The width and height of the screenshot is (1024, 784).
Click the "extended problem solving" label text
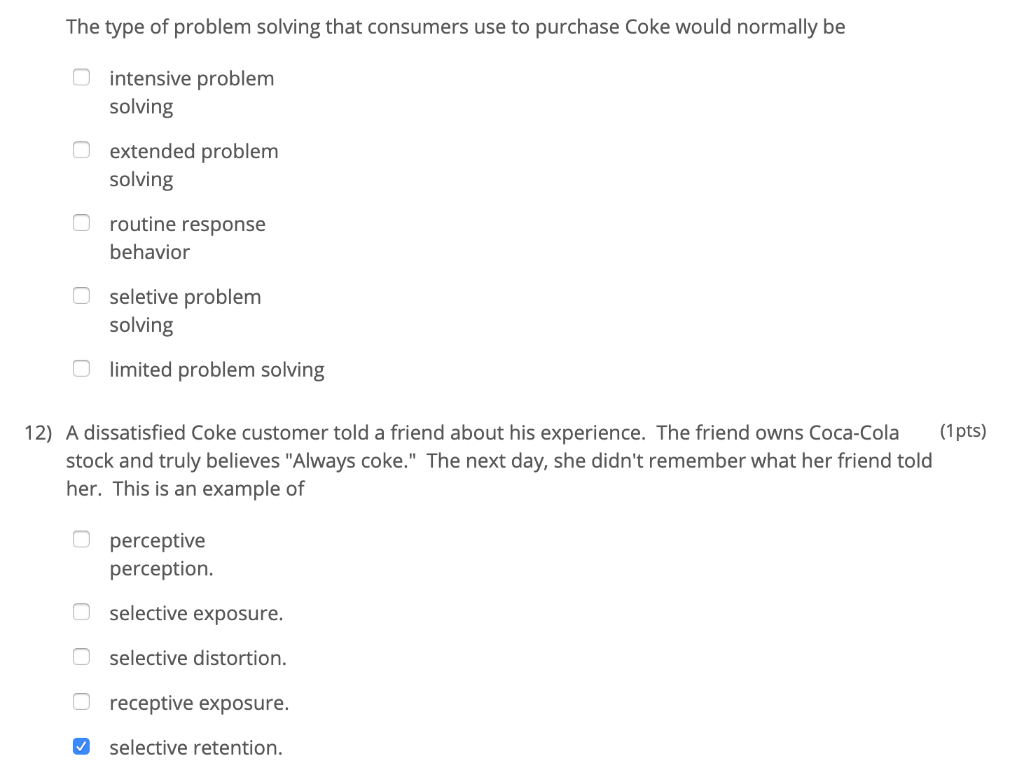point(193,164)
